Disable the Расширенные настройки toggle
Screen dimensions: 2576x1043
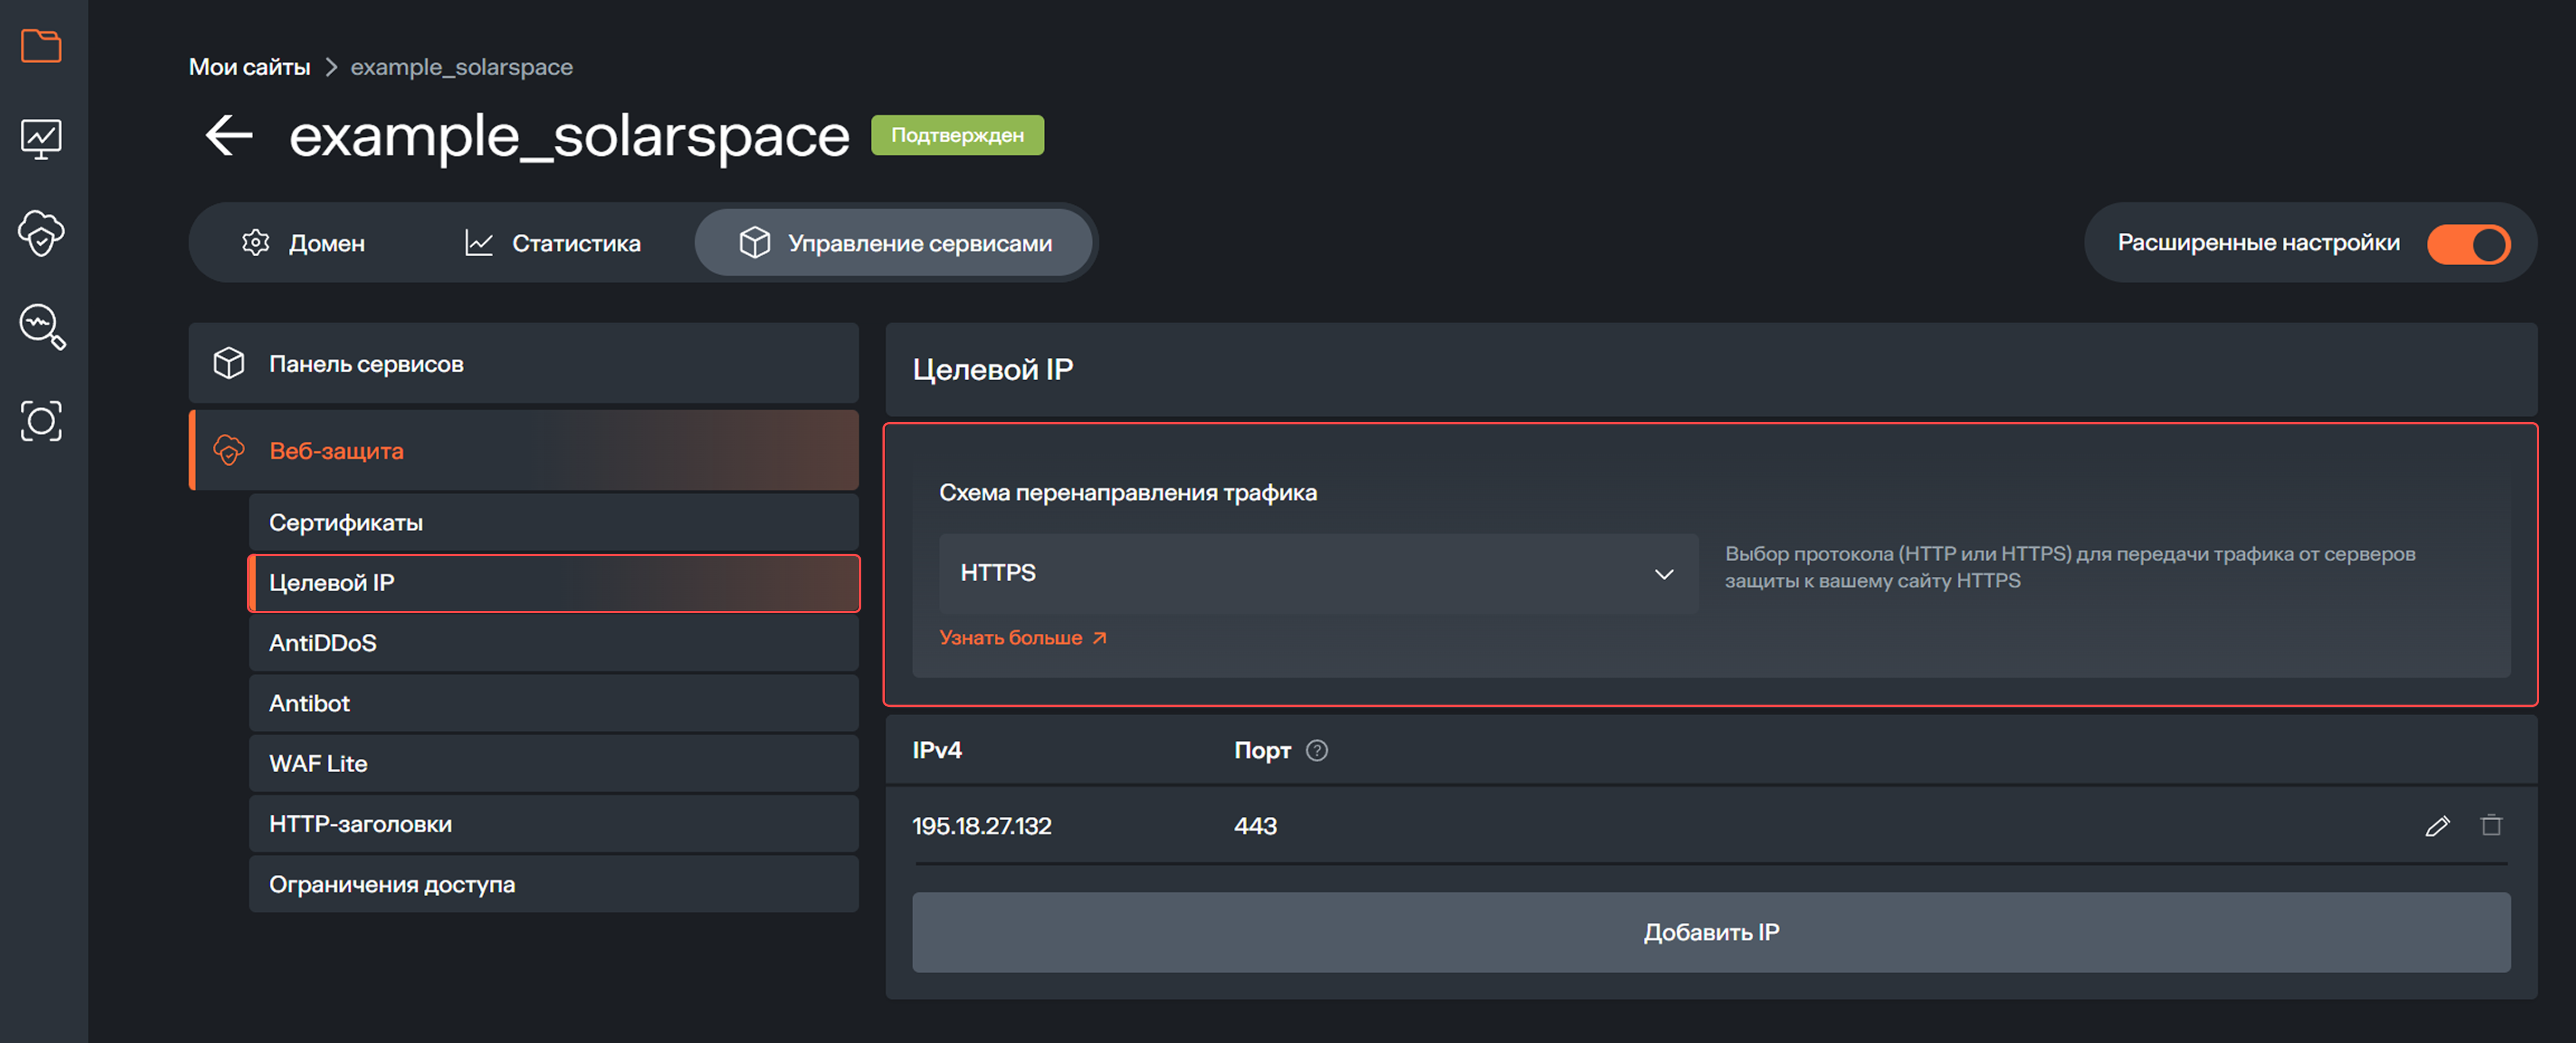click(x=2469, y=242)
